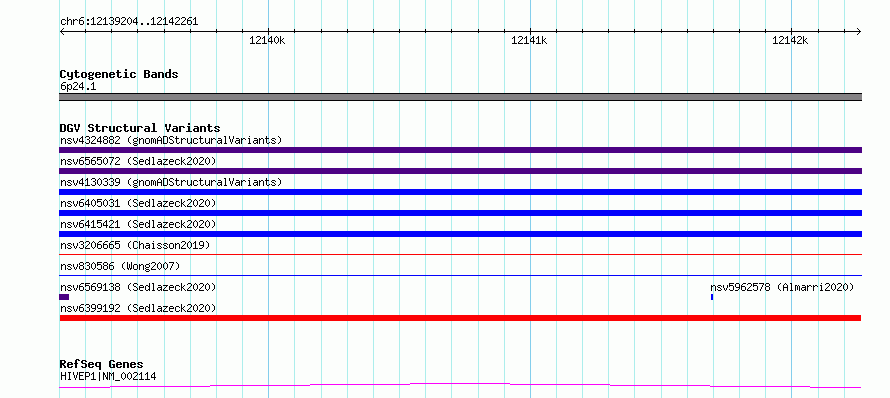The height and width of the screenshot is (398, 890).
Task: Select the blue bar under nsv6415421
Action: pyautogui.click(x=460, y=234)
